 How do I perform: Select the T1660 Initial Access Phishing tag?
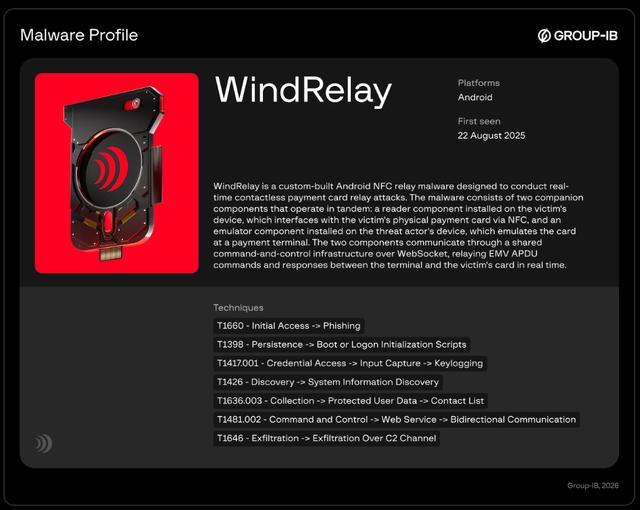click(x=289, y=326)
